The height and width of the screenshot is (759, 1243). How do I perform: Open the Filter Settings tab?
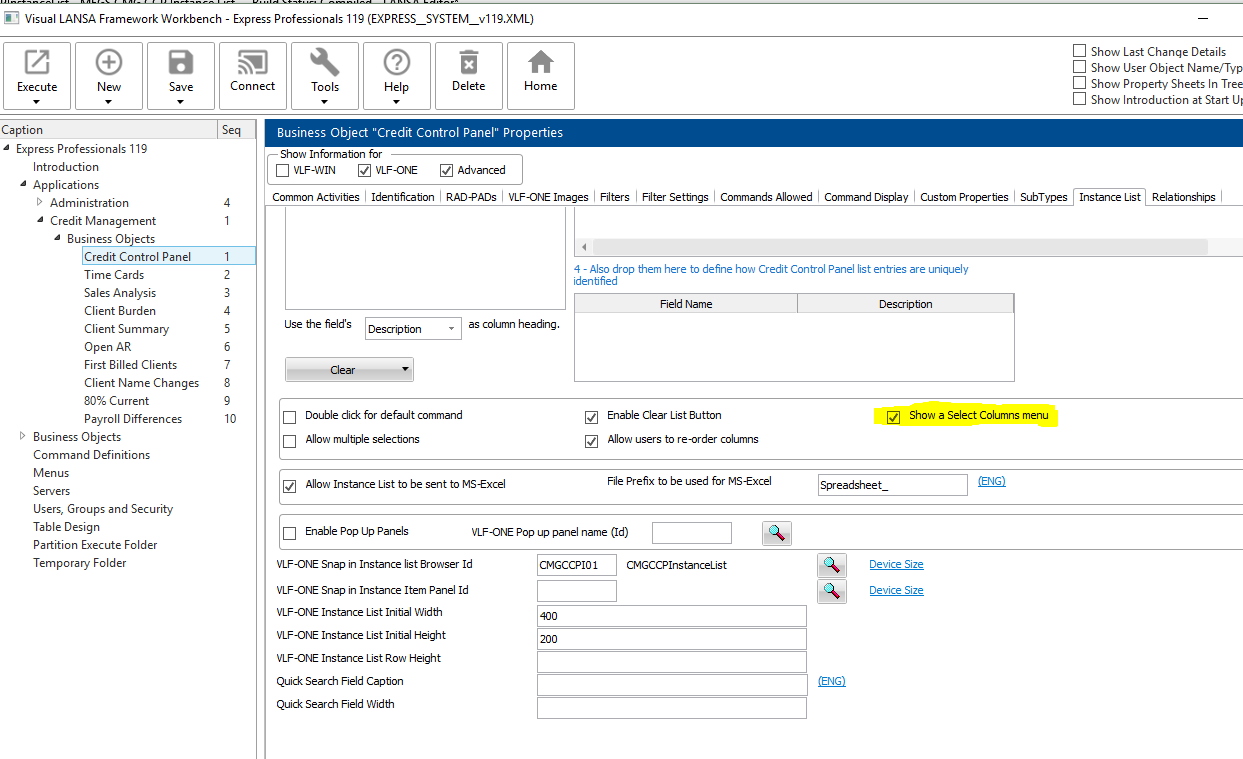675,197
